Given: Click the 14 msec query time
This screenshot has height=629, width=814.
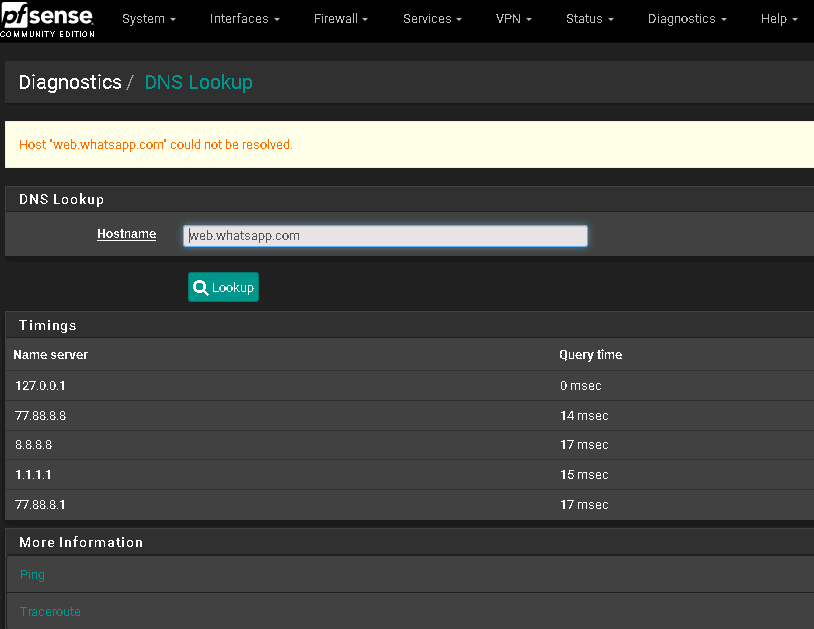Looking at the screenshot, I should pos(584,416).
